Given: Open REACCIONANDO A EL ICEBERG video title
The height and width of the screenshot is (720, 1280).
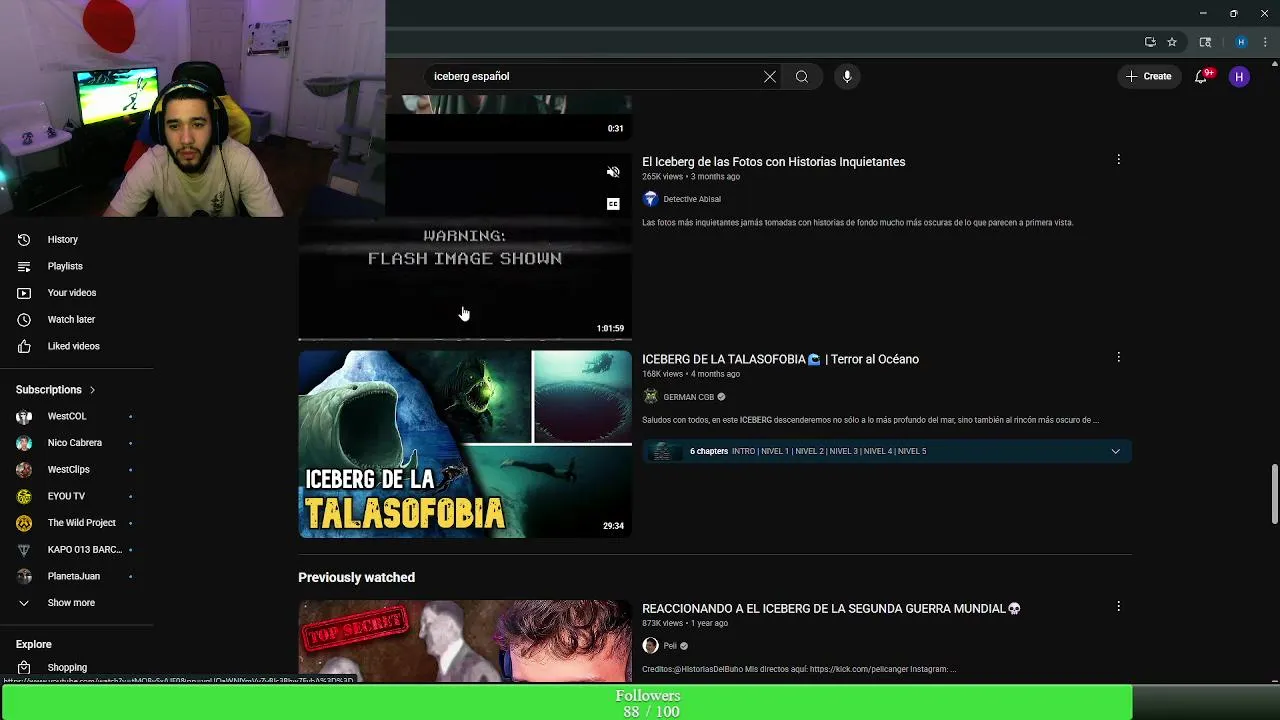Looking at the screenshot, I should tap(831, 608).
